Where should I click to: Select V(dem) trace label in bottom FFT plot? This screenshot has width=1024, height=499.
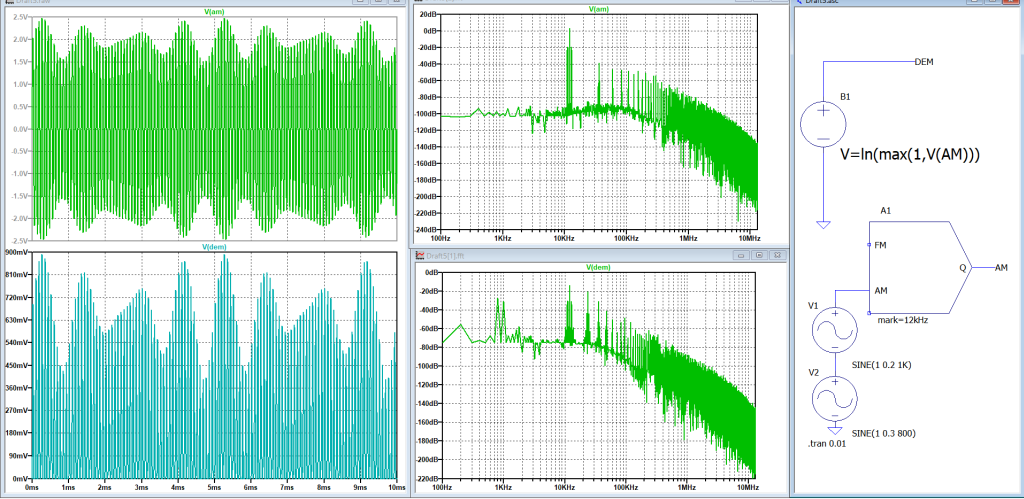point(598,268)
